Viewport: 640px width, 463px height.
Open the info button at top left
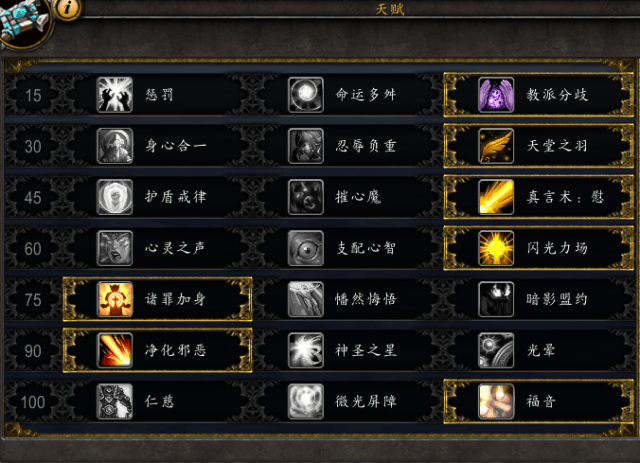(x=67, y=8)
